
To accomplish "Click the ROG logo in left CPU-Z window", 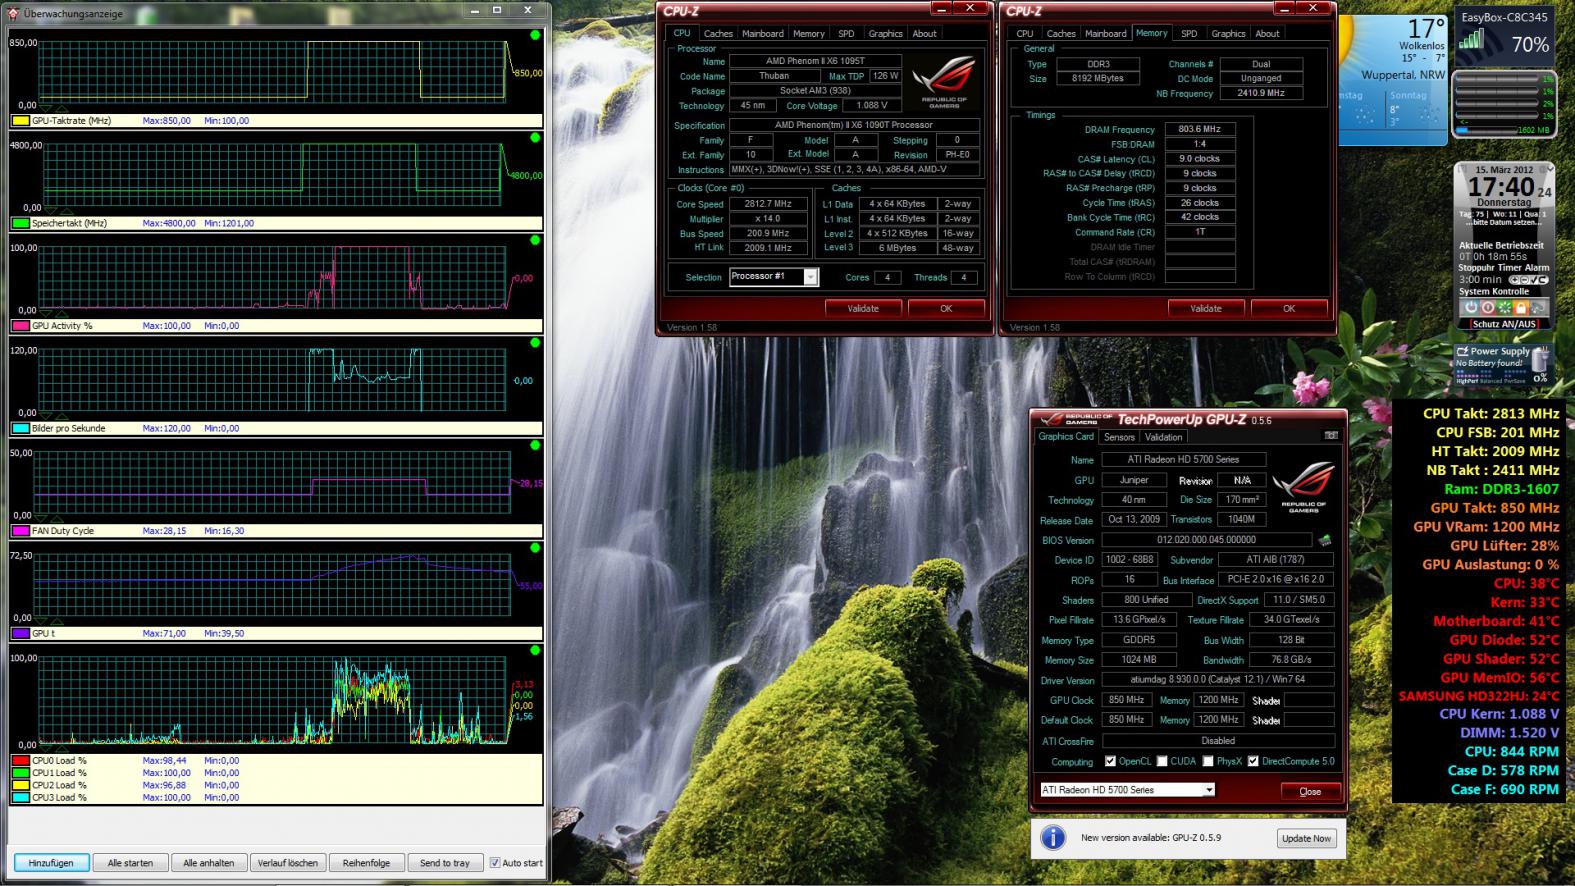I will pyautogui.click(x=944, y=80).
